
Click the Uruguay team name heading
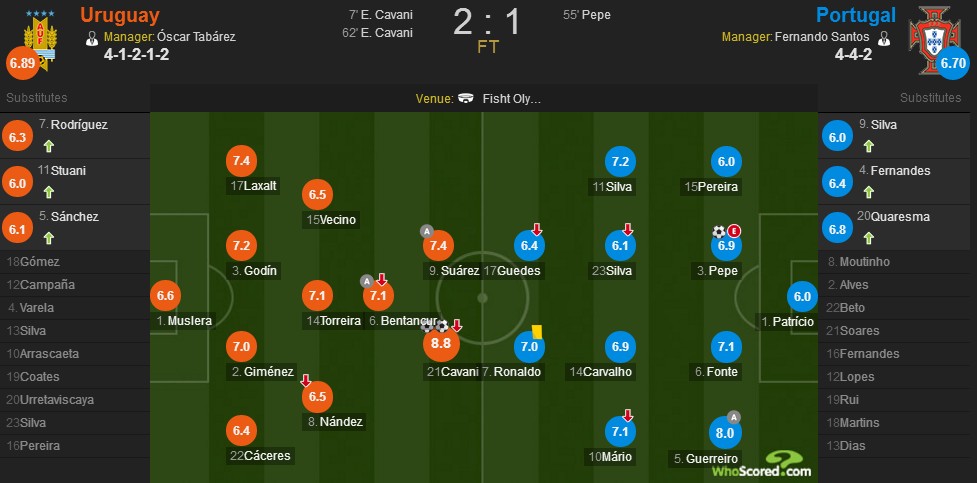120,14
